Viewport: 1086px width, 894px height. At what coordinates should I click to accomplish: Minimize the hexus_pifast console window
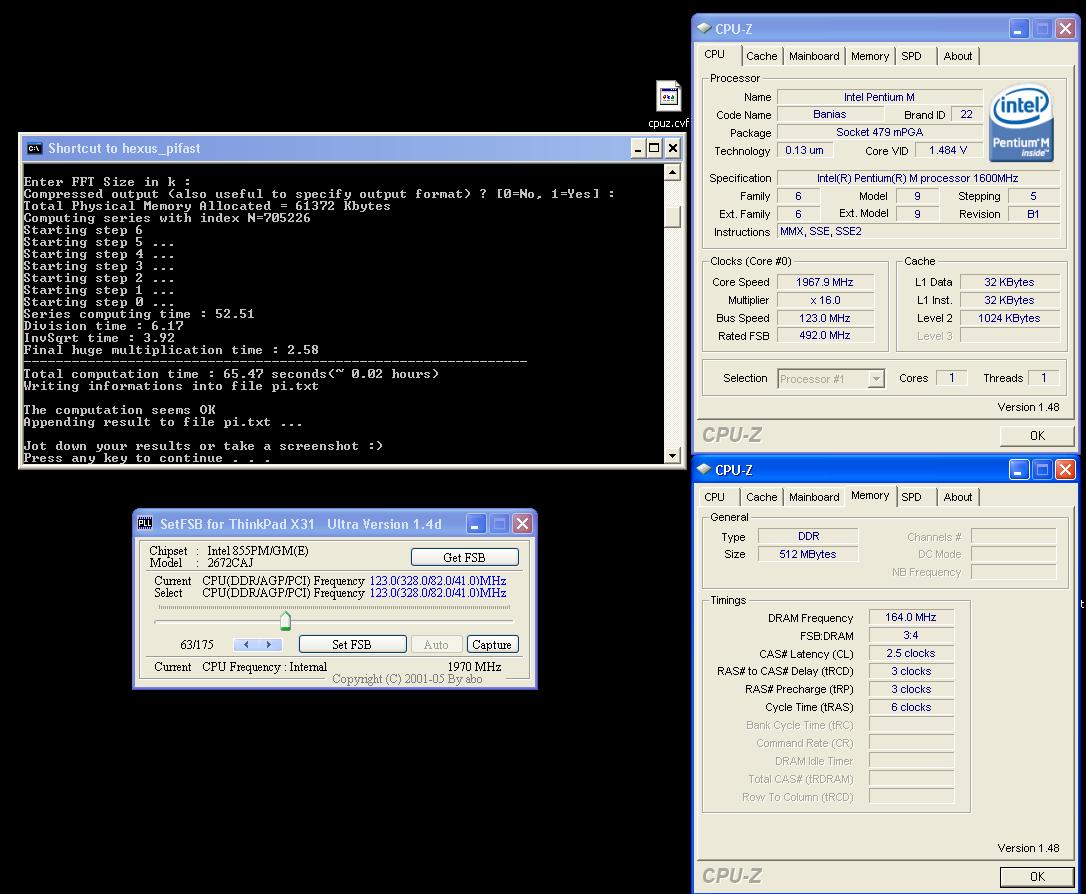pos(638,148)
